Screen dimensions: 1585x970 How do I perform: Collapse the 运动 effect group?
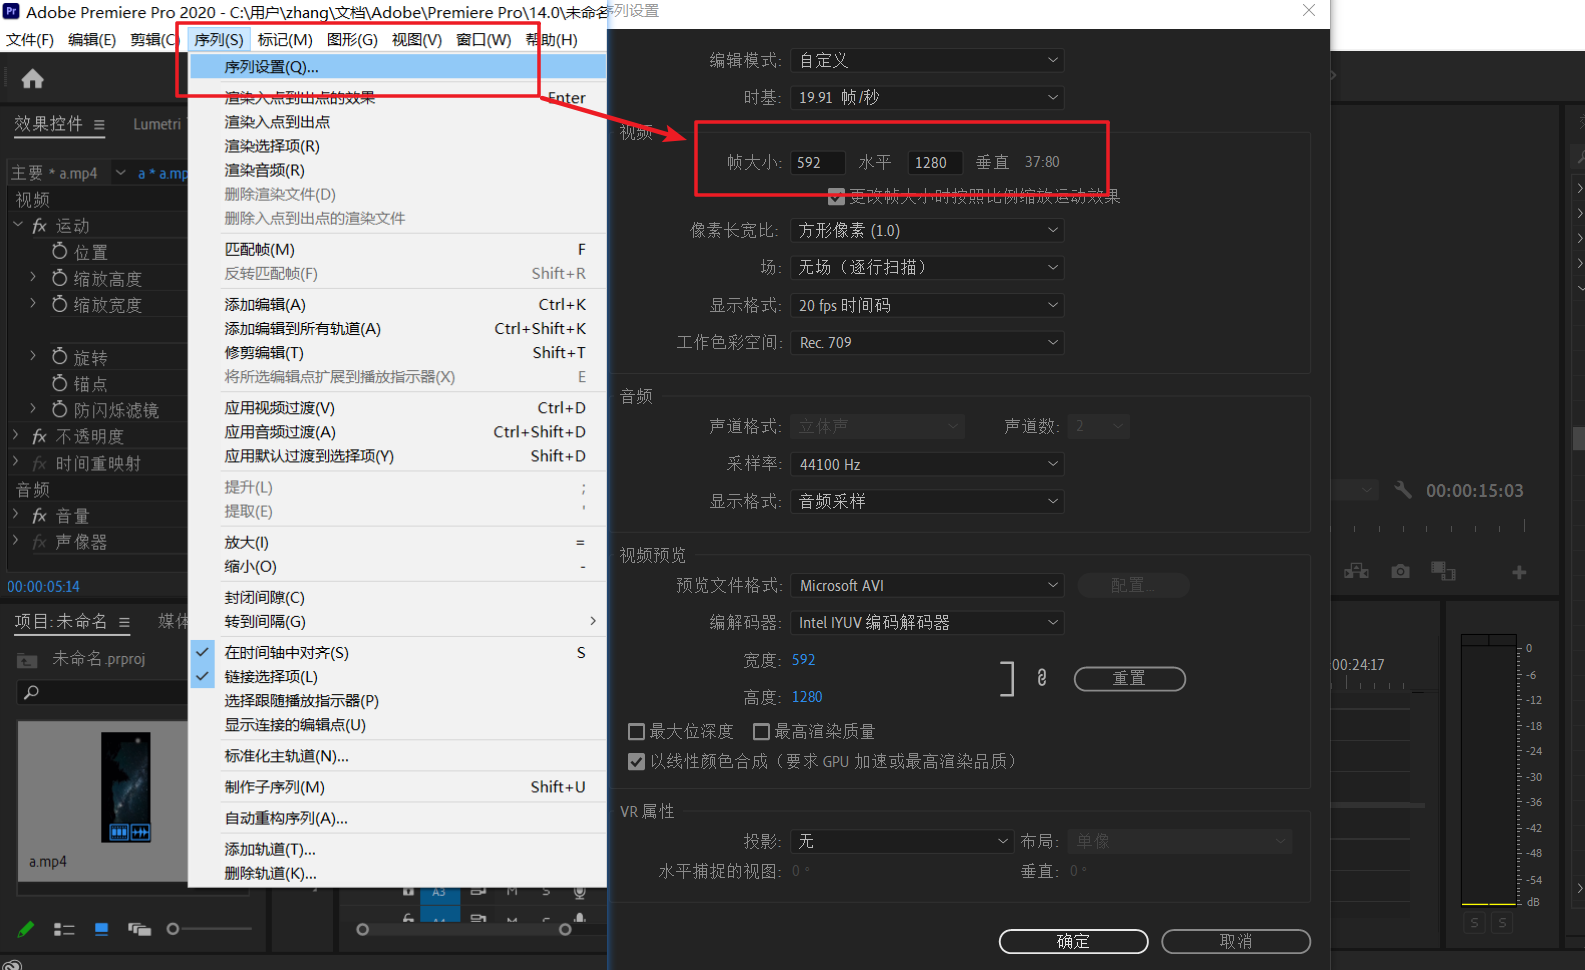[x=17, y=225]
